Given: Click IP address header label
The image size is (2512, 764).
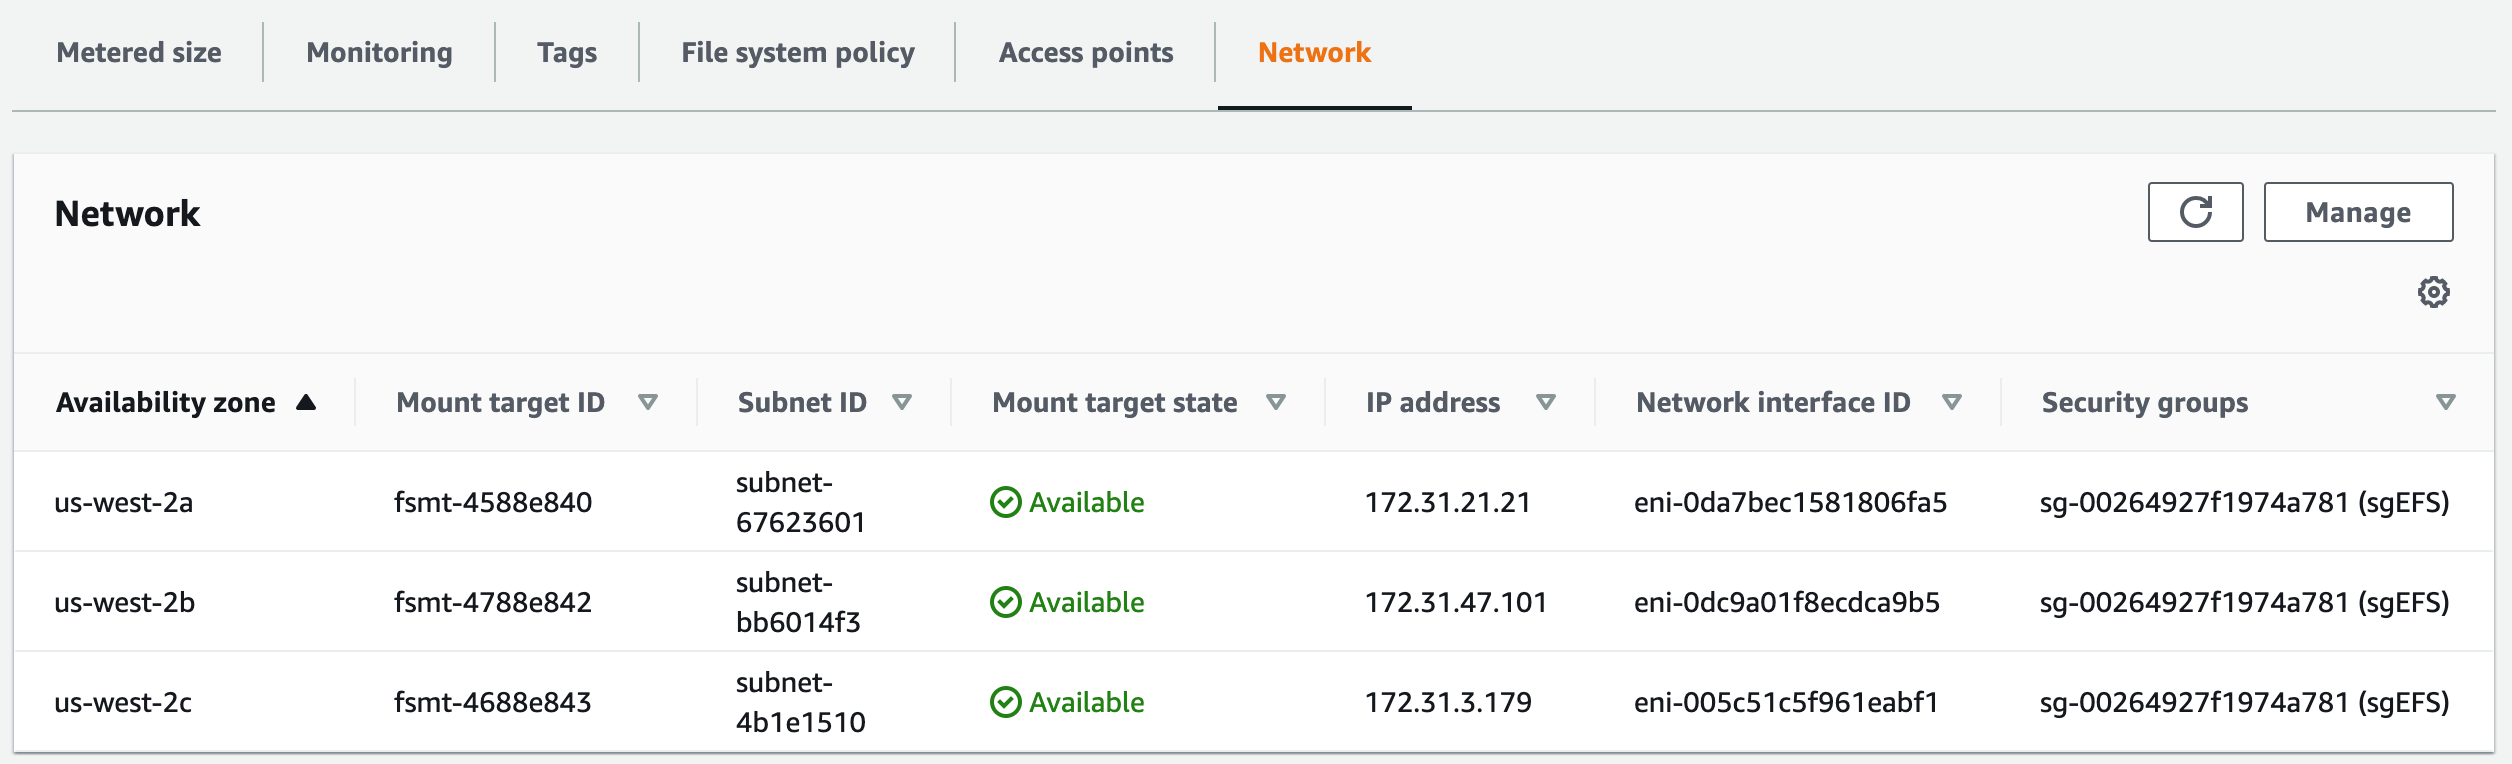Looking at the screenshot, I should point(1433,402).
